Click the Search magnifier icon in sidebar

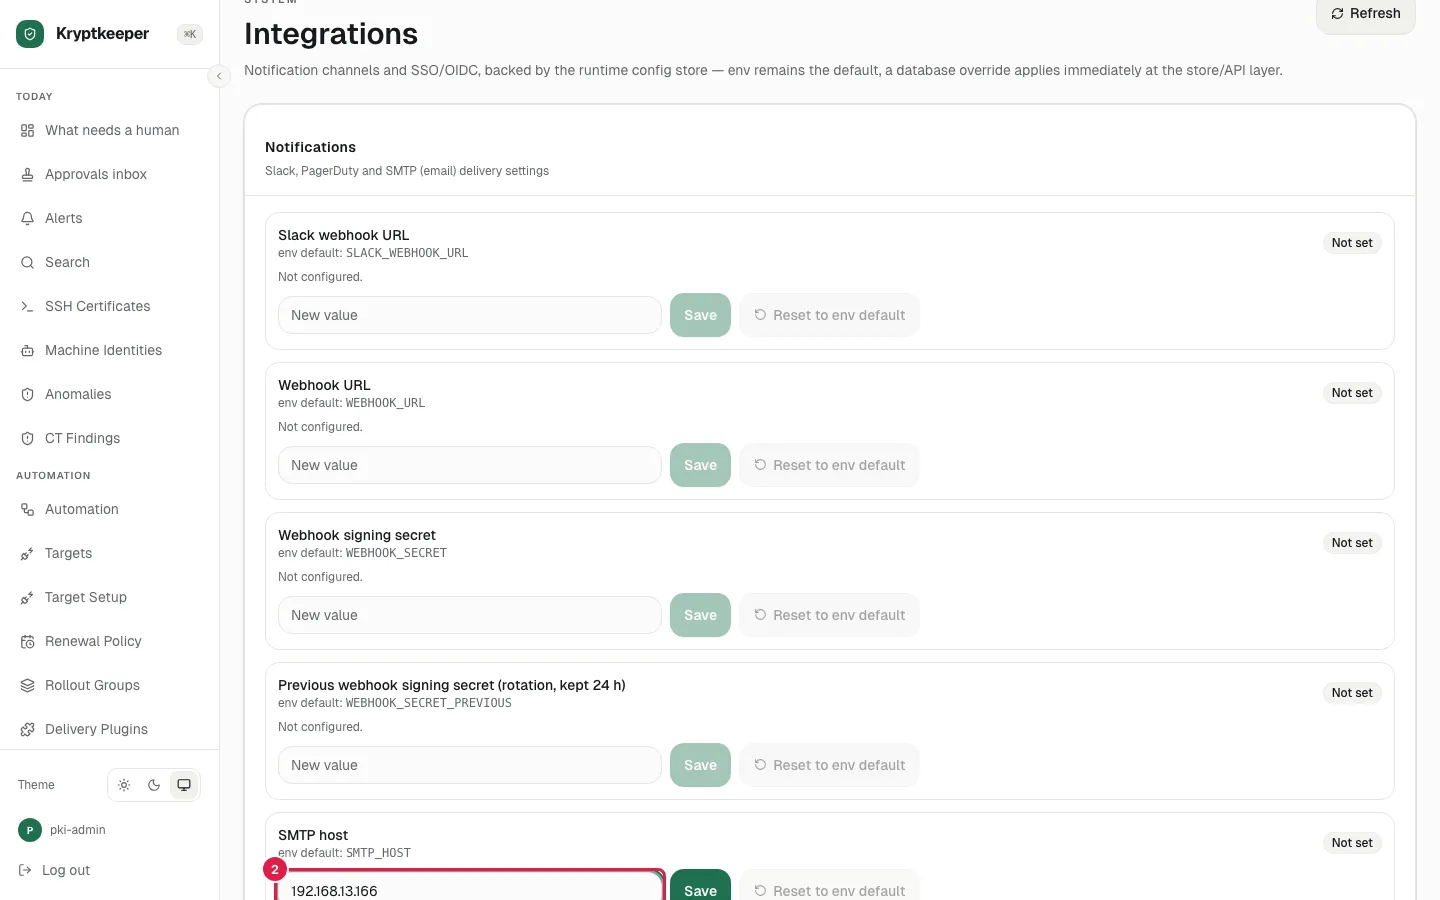coord(28,262)
